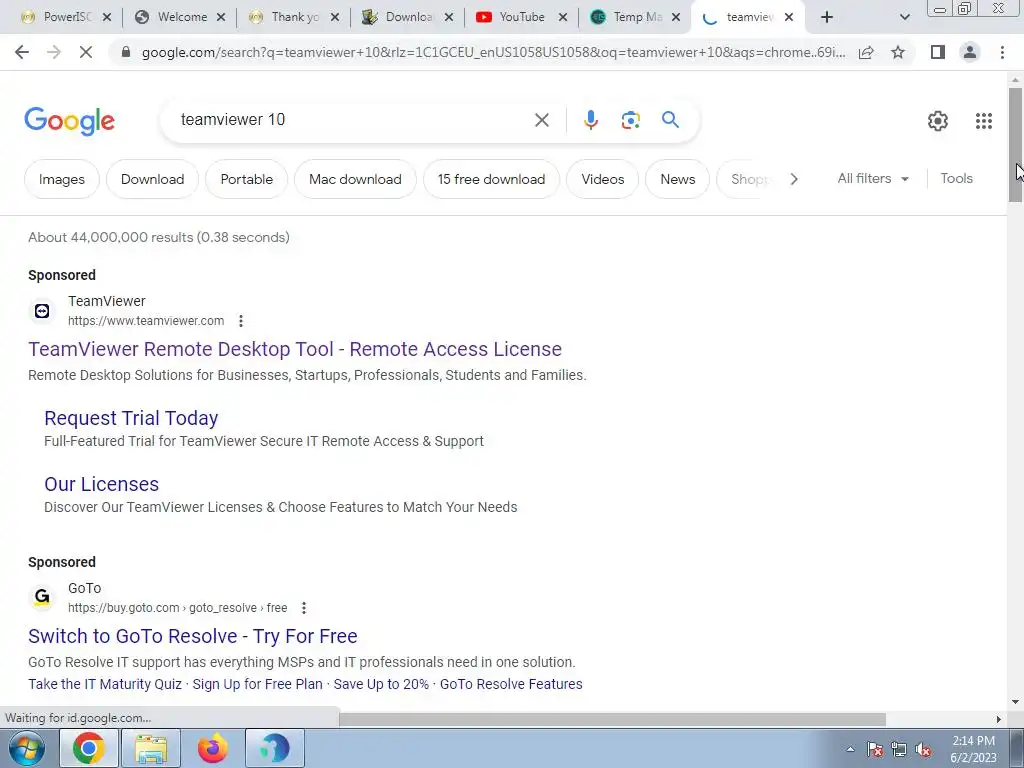This screenshot has width=1024, height=768.
Task: Switch to the Welcome tab
Action: (173, 17)
